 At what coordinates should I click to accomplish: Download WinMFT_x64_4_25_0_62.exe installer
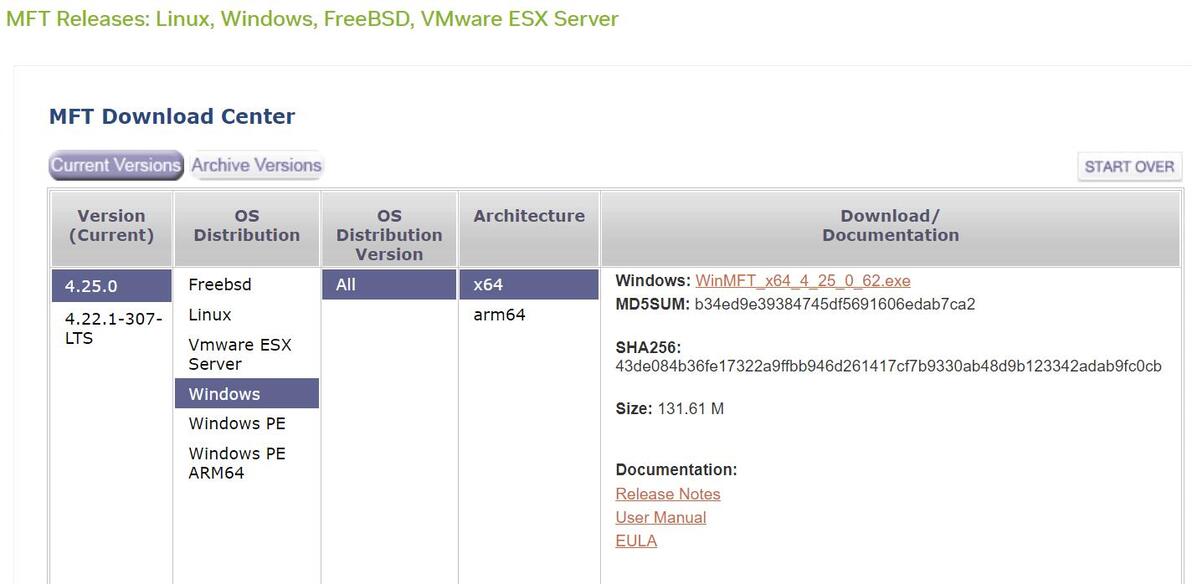click(802, 281)
